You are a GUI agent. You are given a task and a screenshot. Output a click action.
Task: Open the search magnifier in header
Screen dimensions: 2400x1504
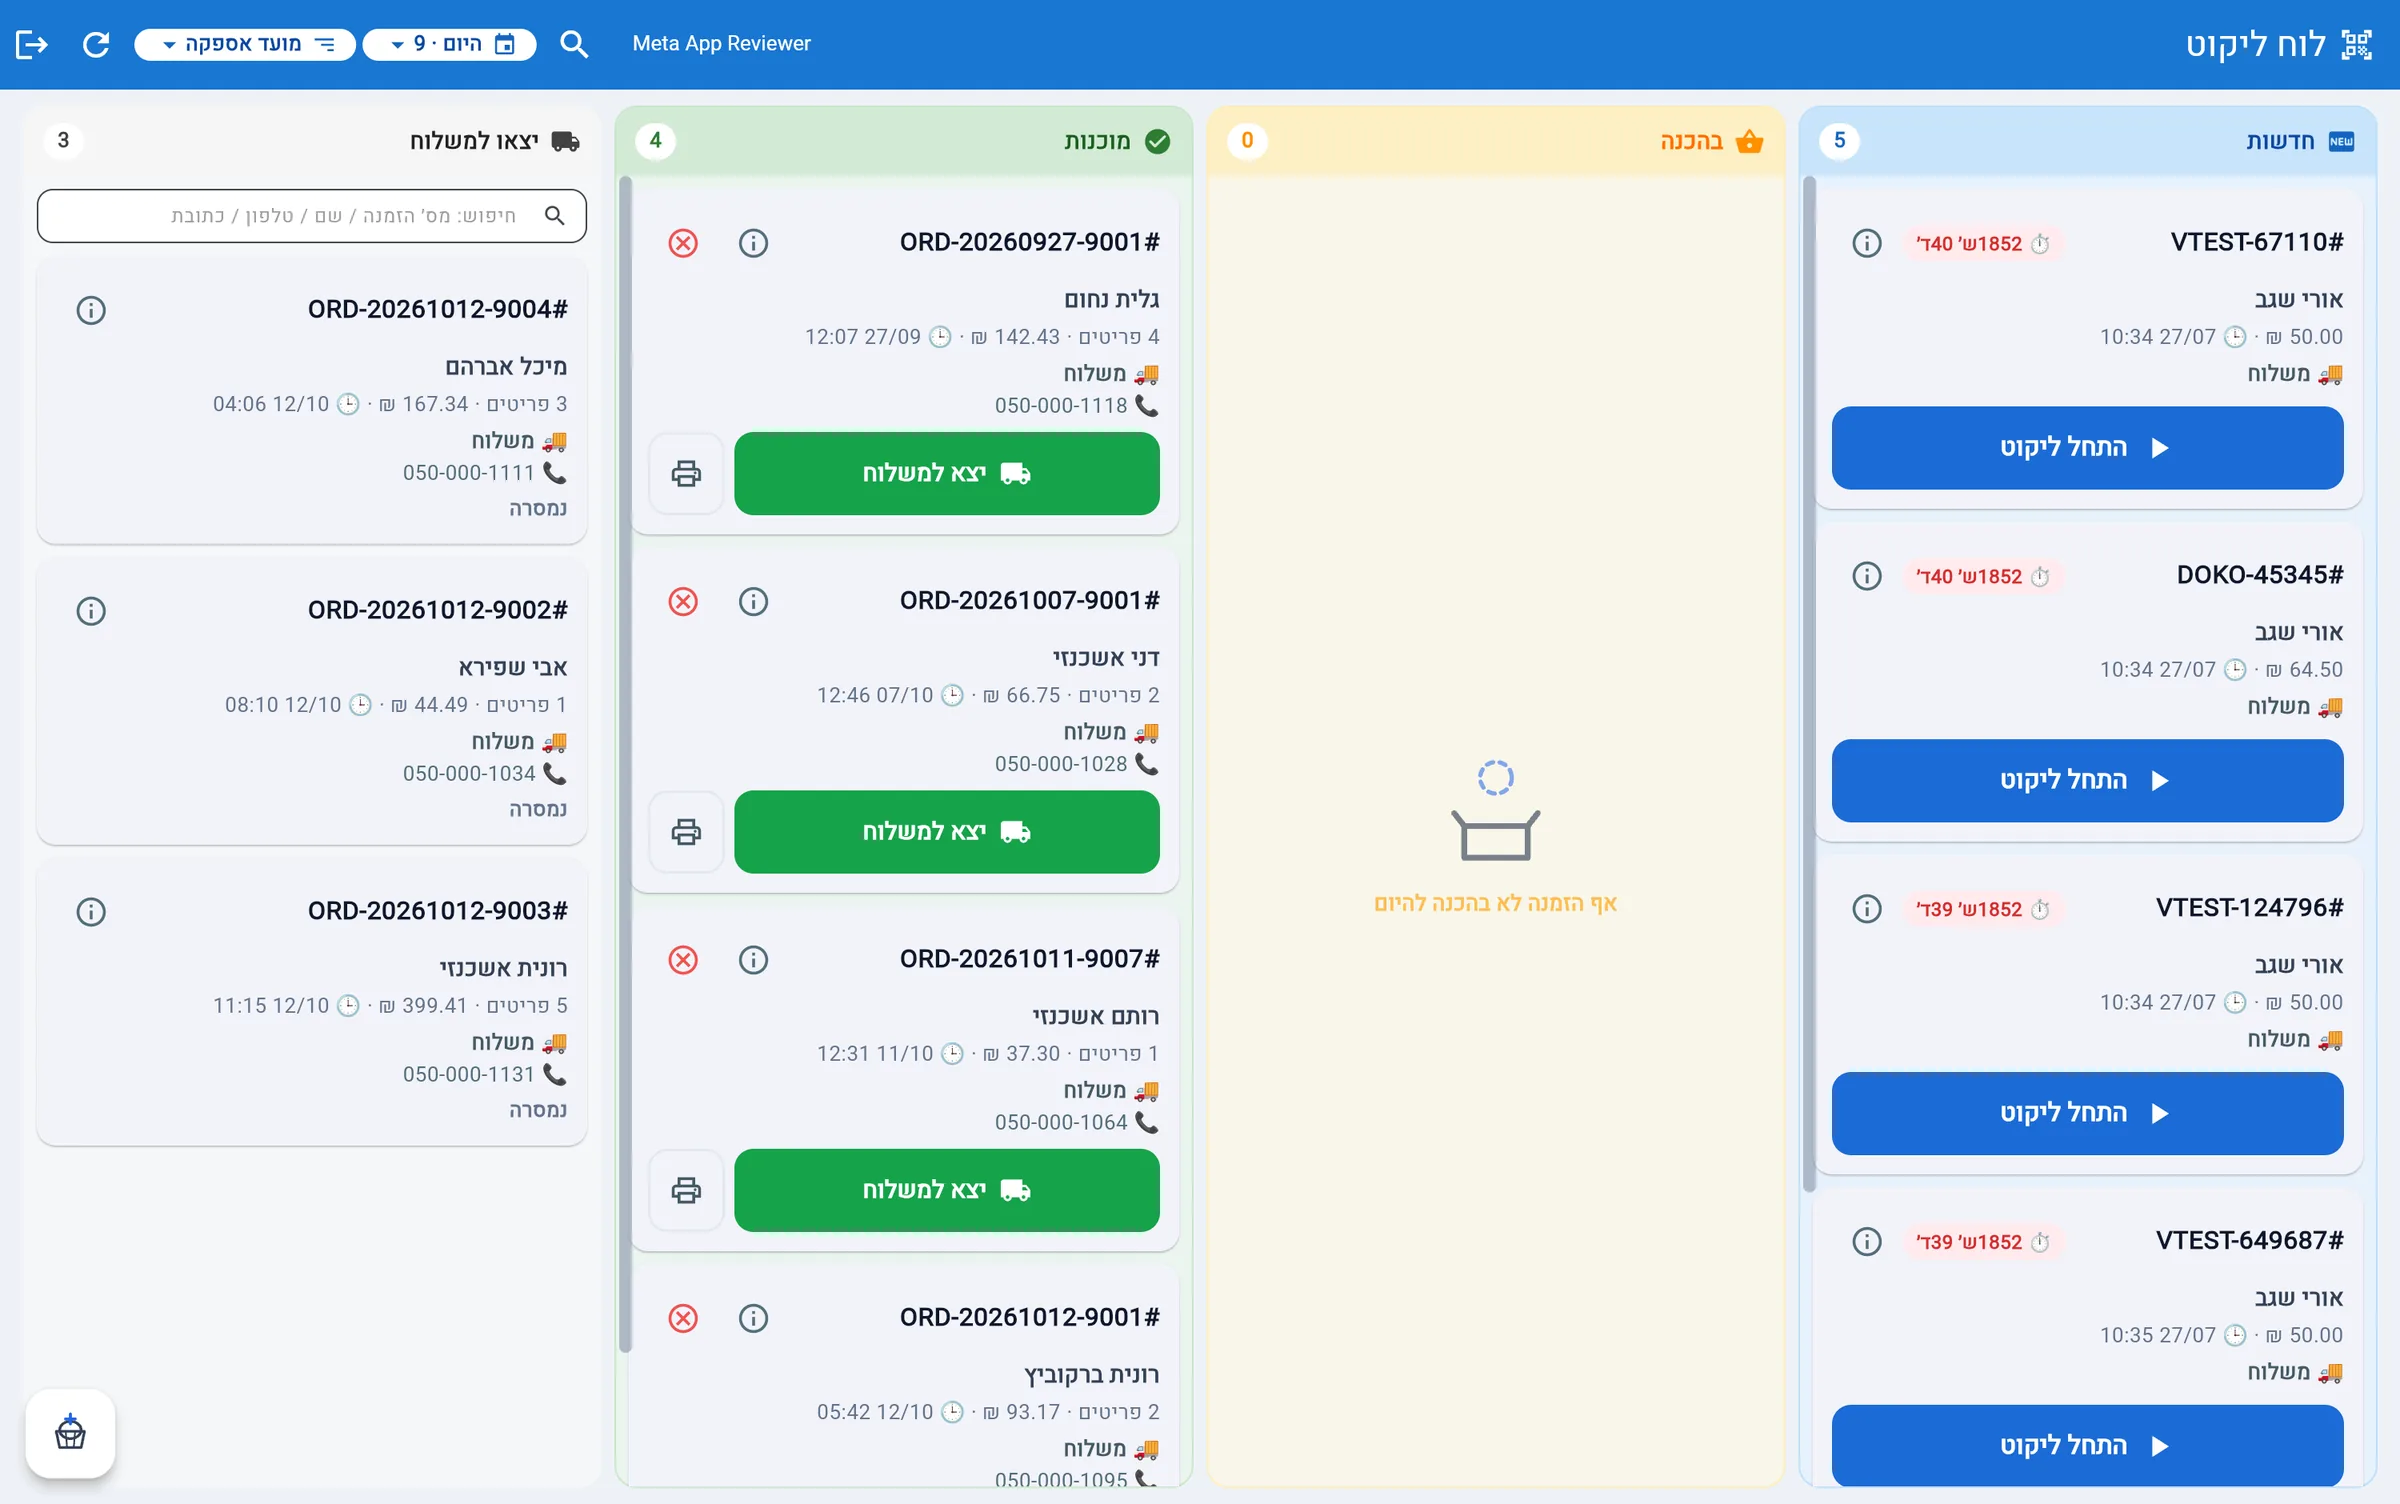click(x=574, y=44)
